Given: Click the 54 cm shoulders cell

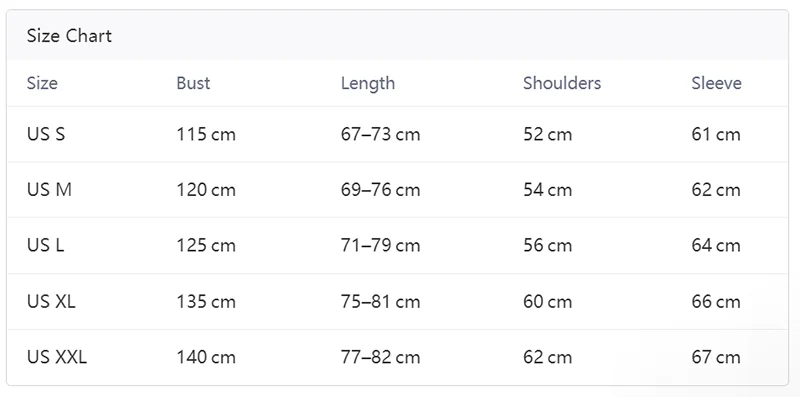Looking at the screenshot, I should pyautogui.click(x=547, y=190).
